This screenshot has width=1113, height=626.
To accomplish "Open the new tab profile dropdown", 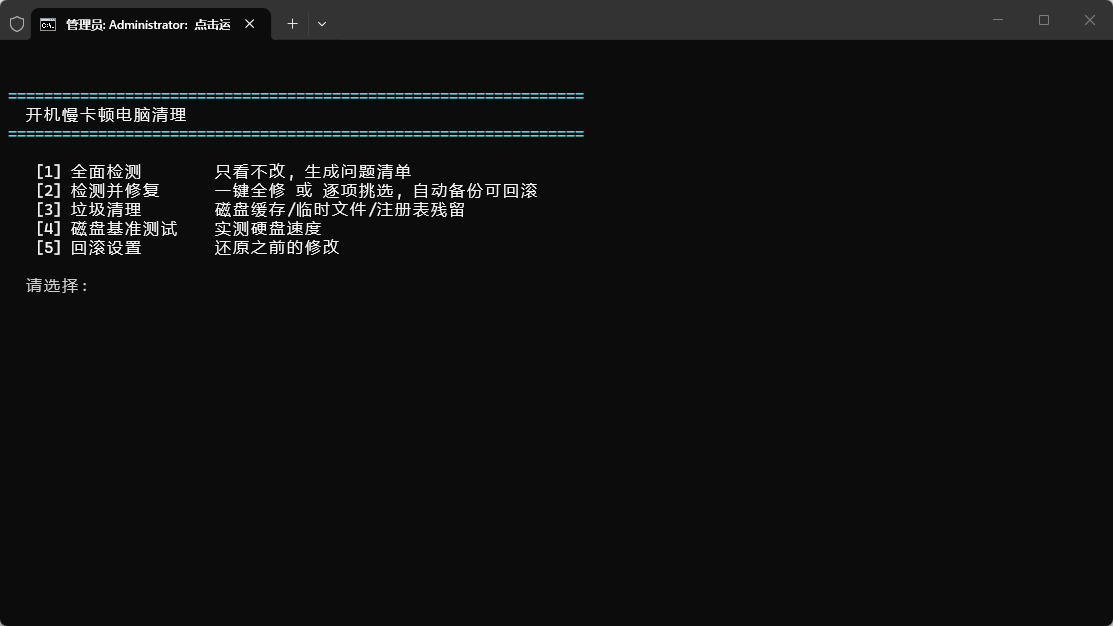I will tap(322, 24).
